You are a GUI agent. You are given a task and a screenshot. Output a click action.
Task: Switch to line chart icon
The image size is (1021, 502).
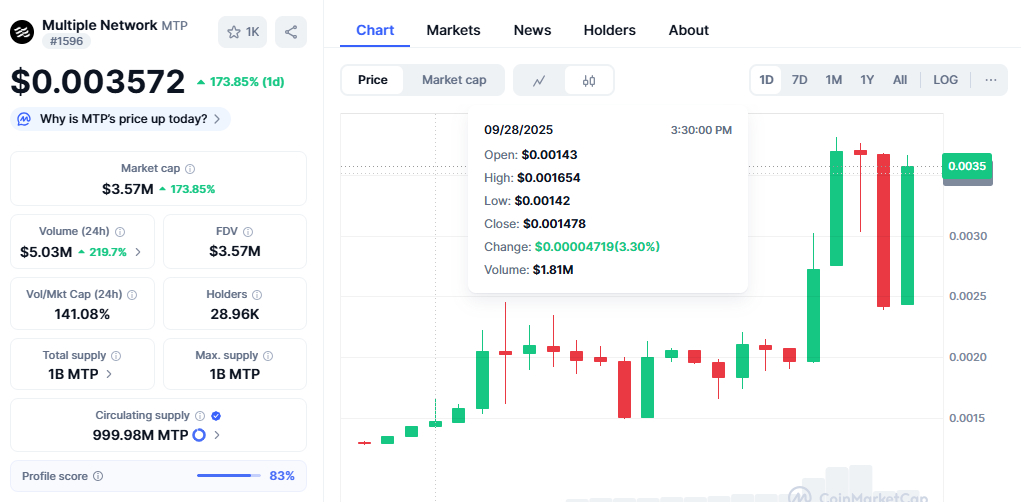[539, 80]
